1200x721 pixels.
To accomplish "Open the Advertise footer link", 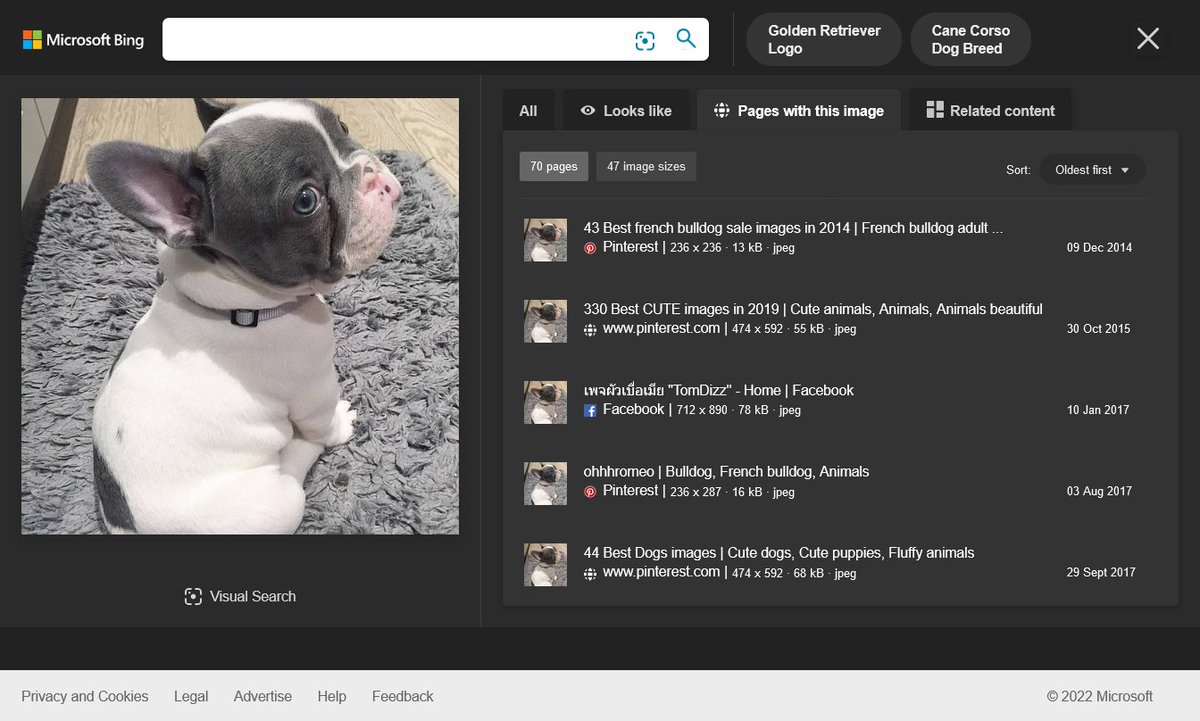I will point(263,697).
